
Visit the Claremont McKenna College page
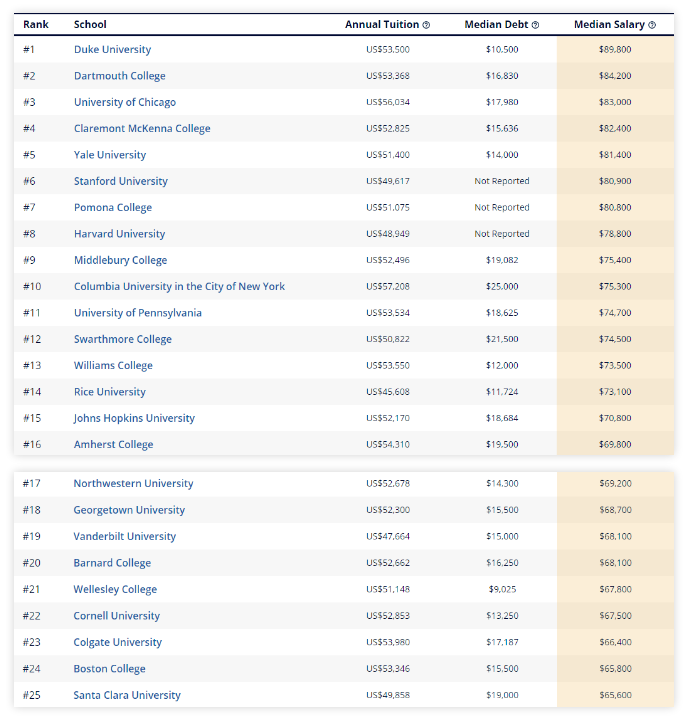tap(142, 129)
